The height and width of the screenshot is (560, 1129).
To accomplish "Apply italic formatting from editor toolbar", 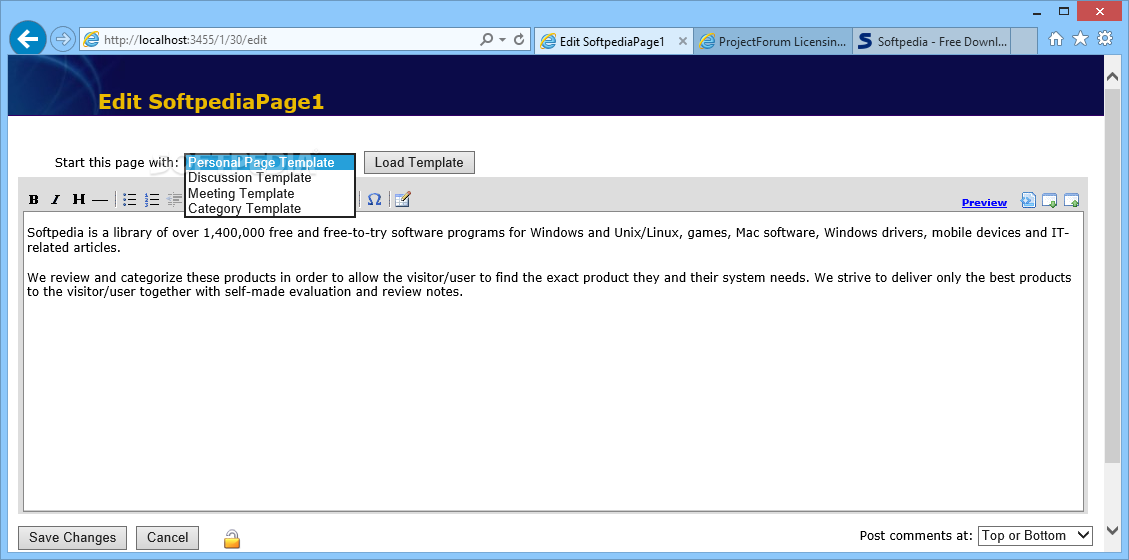I will click(x=55, y=200).
